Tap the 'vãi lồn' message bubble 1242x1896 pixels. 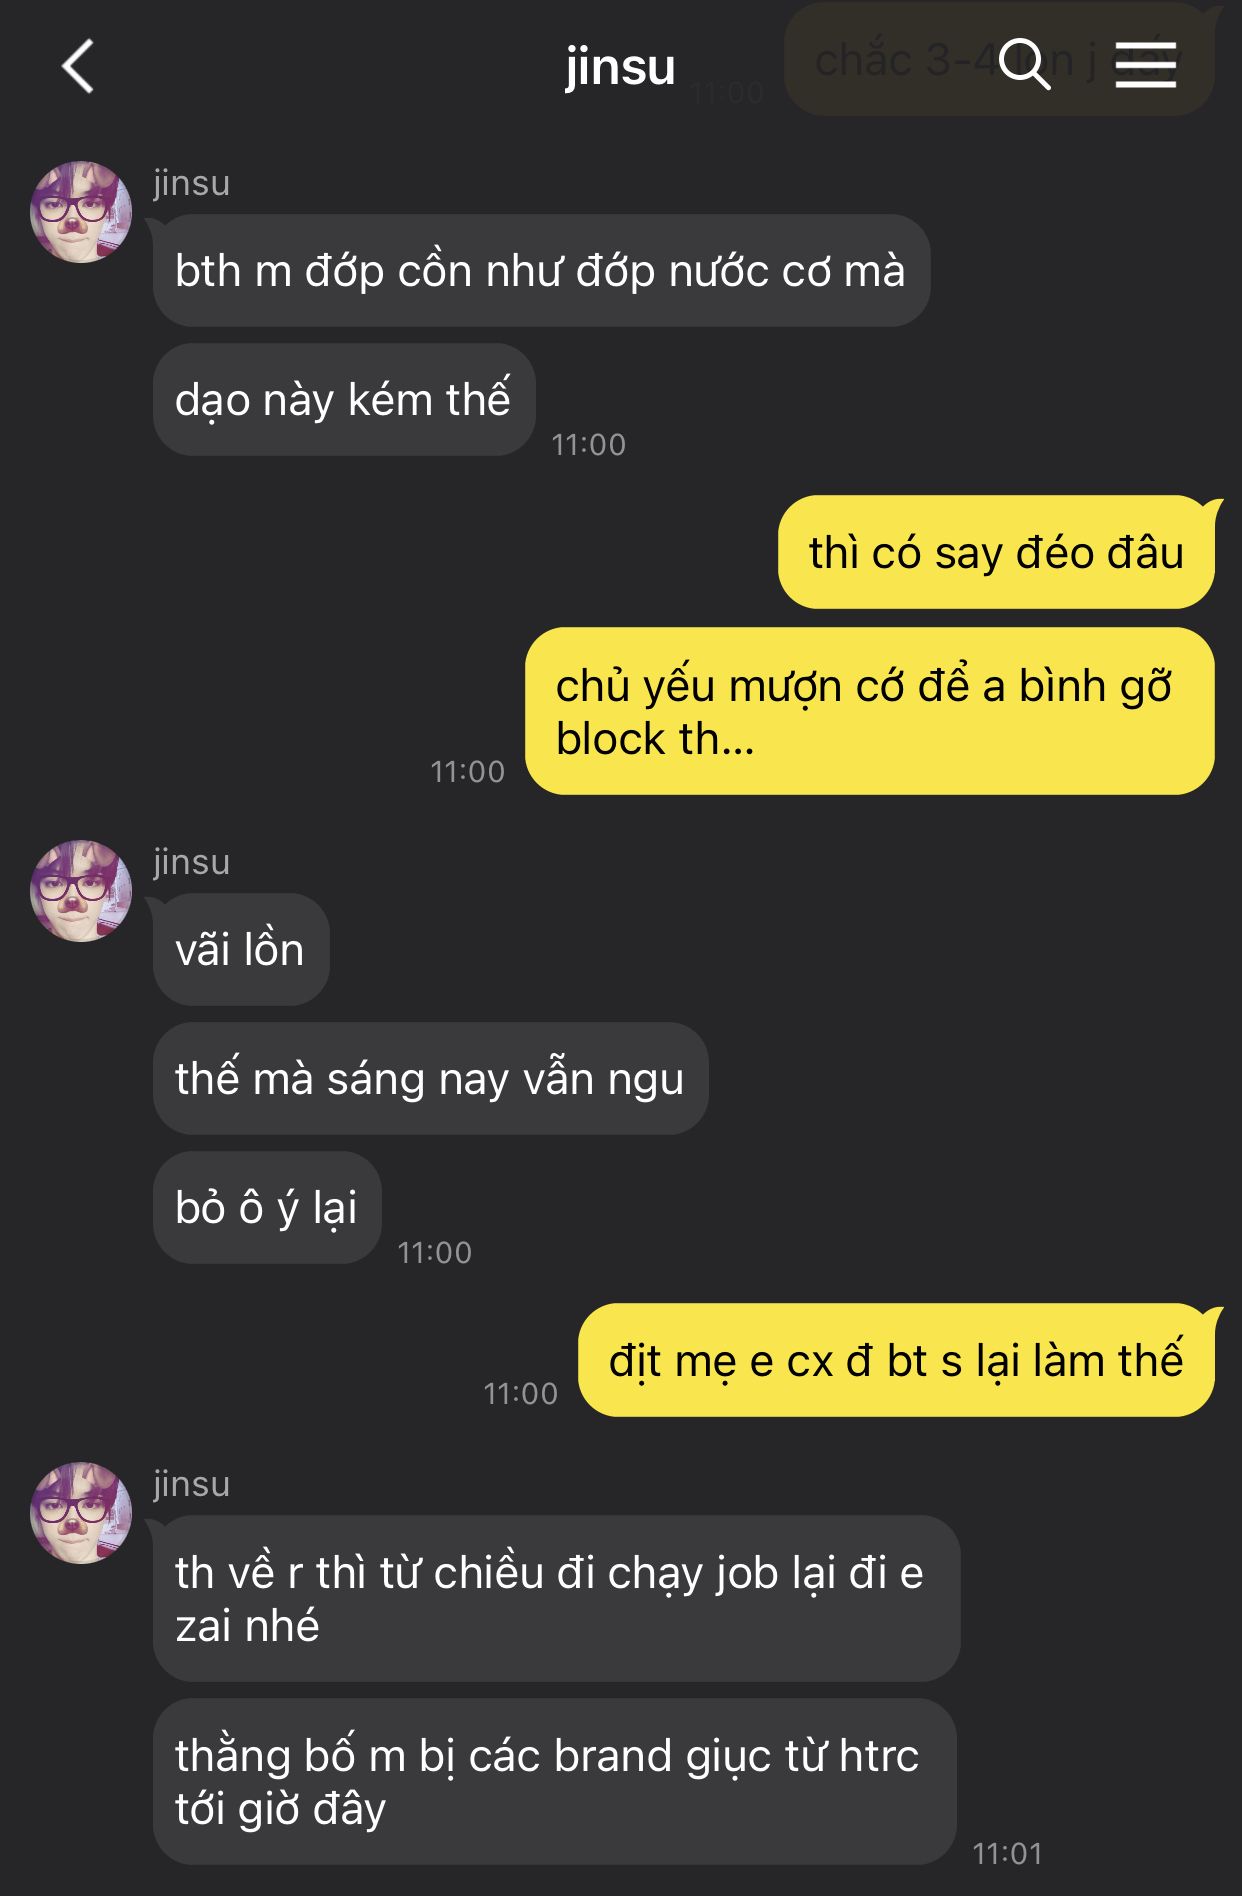coord(241,949)
